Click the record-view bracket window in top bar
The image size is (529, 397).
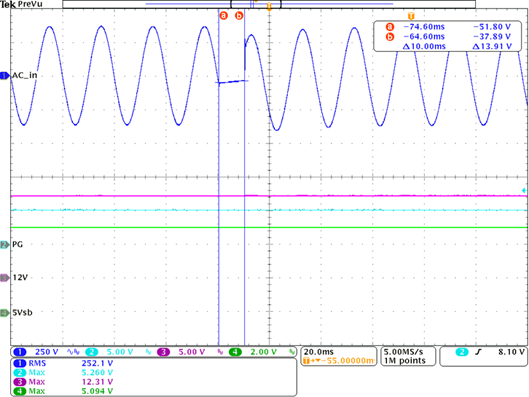pos(256,4)
